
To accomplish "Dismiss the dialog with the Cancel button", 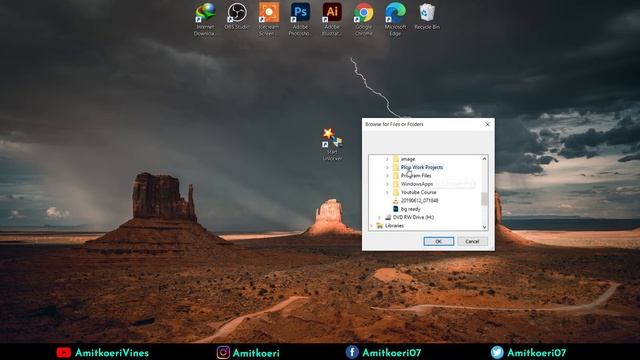I will click(x=472, y=241).
